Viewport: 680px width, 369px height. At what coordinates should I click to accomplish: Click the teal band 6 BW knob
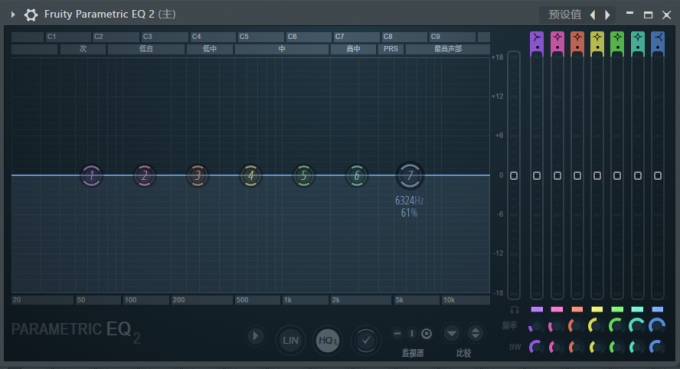tap(637, 347)
